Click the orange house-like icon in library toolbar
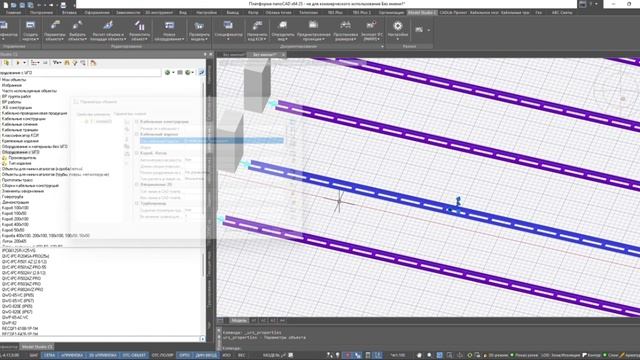This screenshot has height=360, width=640. [93, 63]
